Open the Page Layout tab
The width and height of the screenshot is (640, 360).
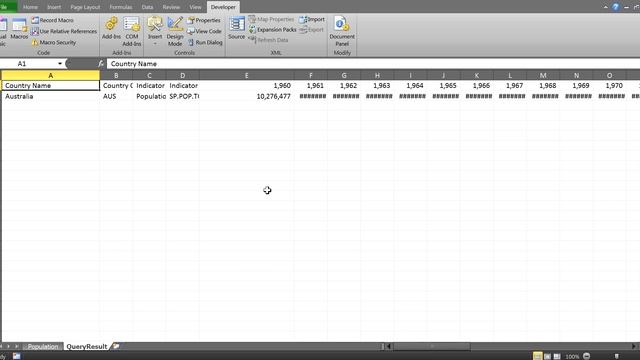tap(85, 7)
